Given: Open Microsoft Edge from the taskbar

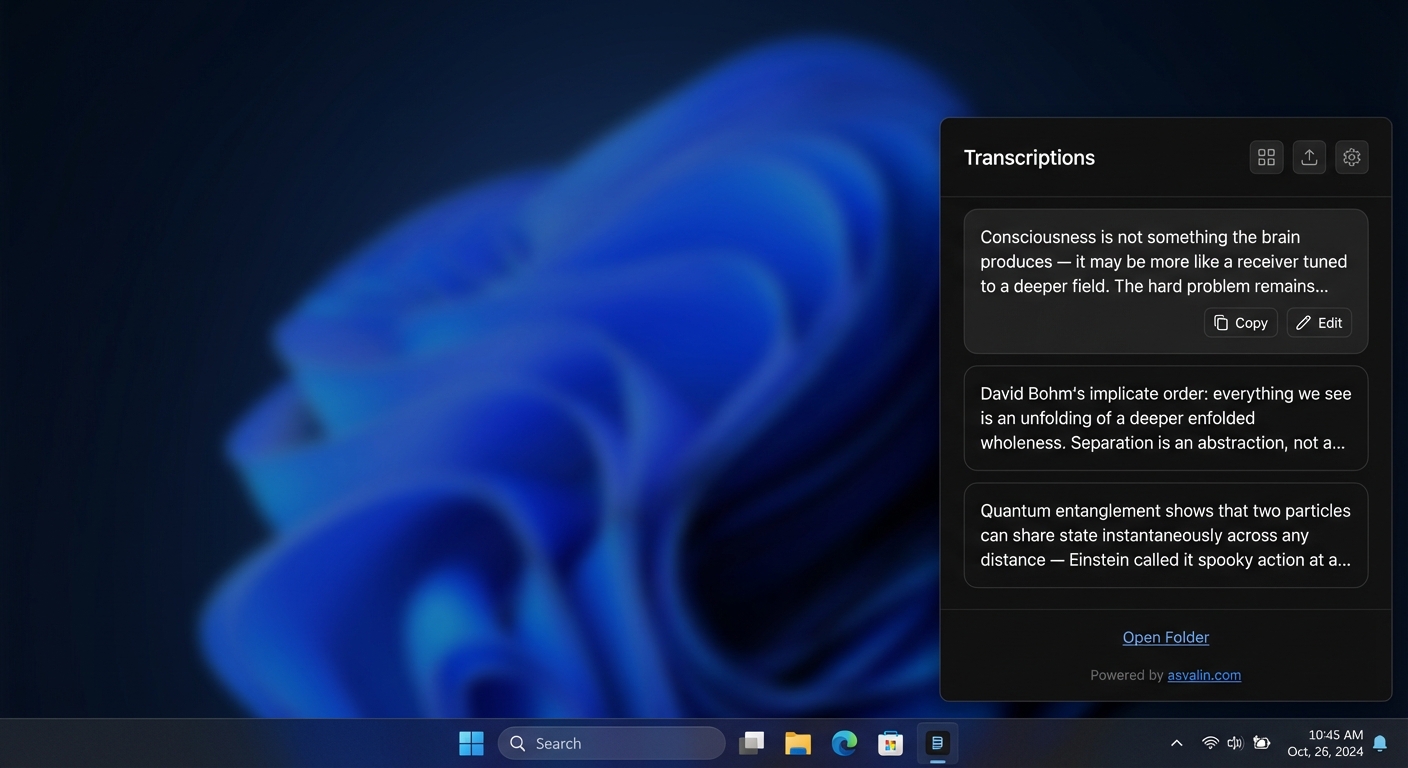Looking at the screenshot, I should (844, 743).
